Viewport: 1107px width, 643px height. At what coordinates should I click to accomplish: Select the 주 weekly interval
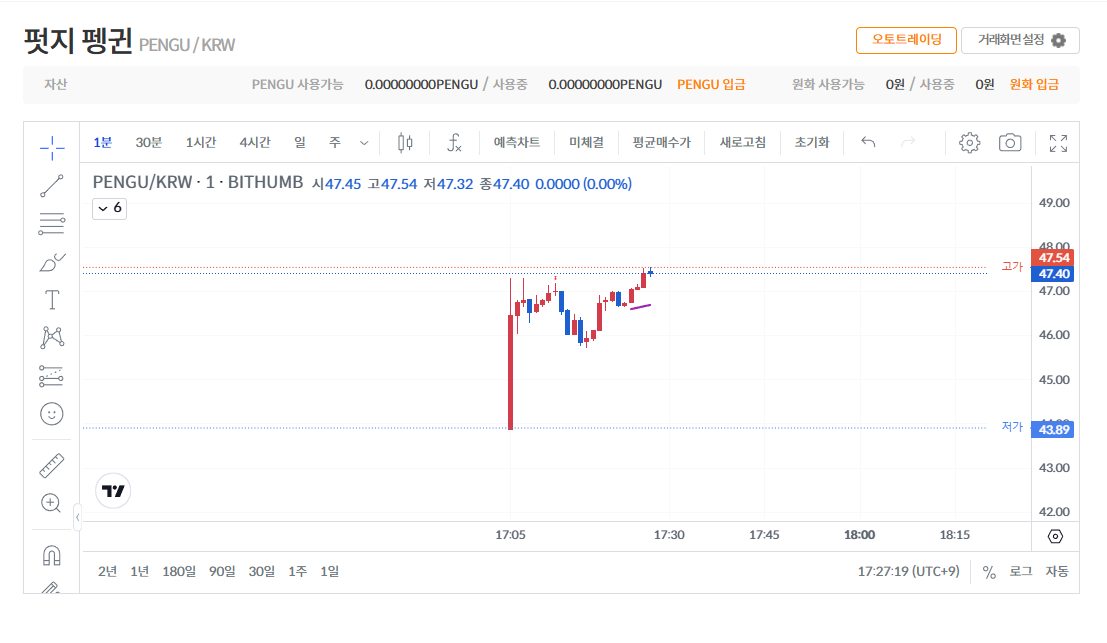(335, 143)
